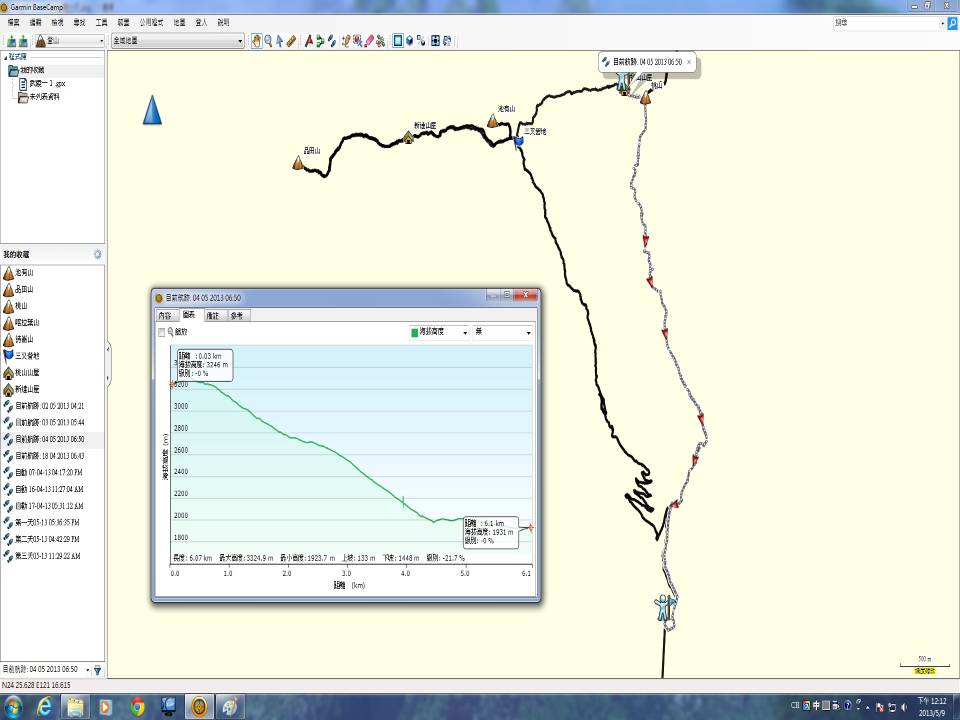This screenshot has height=720, width=960.
Task: Click the Chrome icon in the taskbar
Action: 138,707
